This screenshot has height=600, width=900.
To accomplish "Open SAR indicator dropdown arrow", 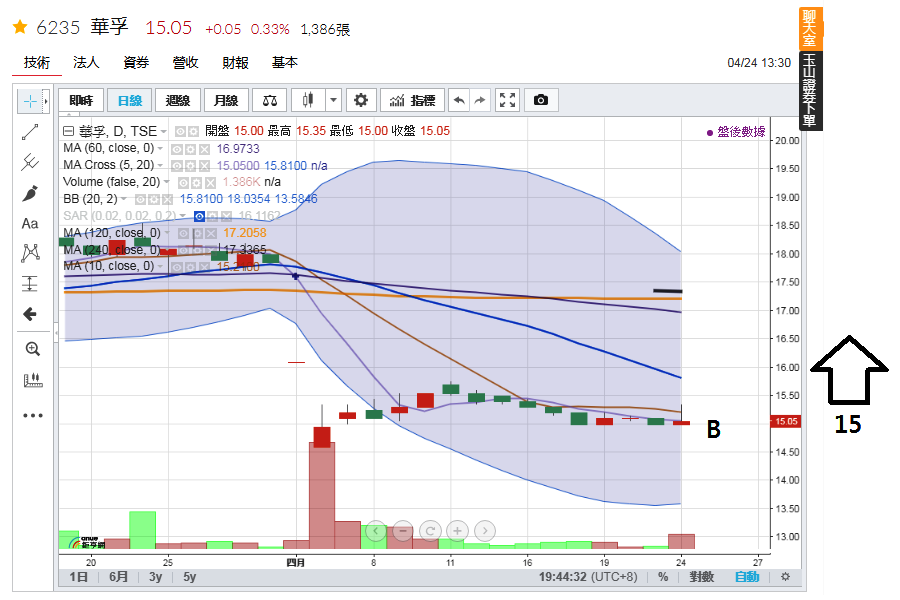I will [x=183, y=216].
